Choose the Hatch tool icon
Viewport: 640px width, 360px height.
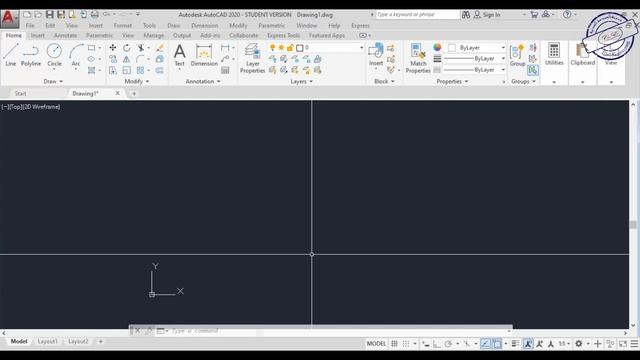coord(91,70)
